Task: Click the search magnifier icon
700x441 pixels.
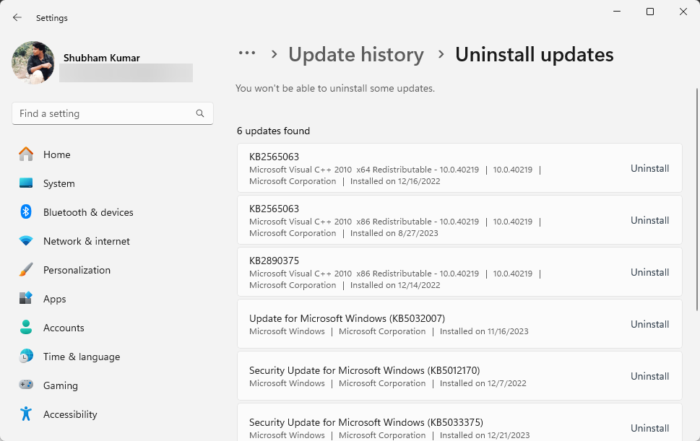Action: click(200, 114)
